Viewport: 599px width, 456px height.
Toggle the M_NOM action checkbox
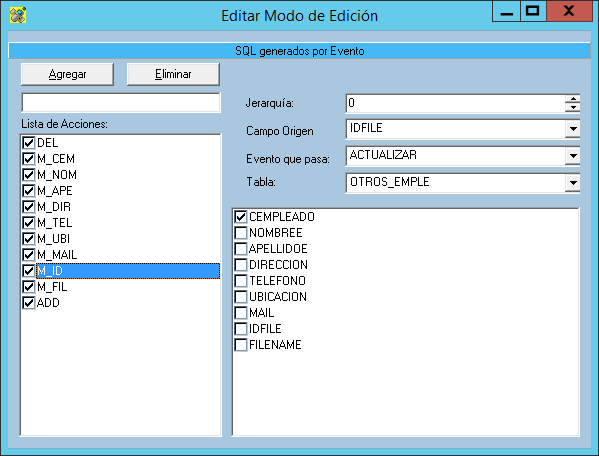point(29,175)
